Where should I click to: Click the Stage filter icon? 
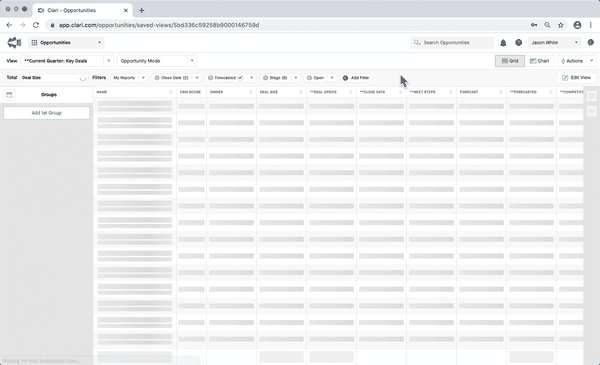265,78
